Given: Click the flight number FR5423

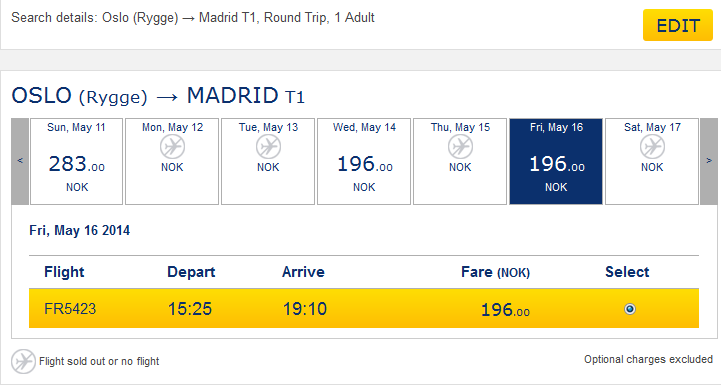Looking at the screenshot, I should (70, 309).
